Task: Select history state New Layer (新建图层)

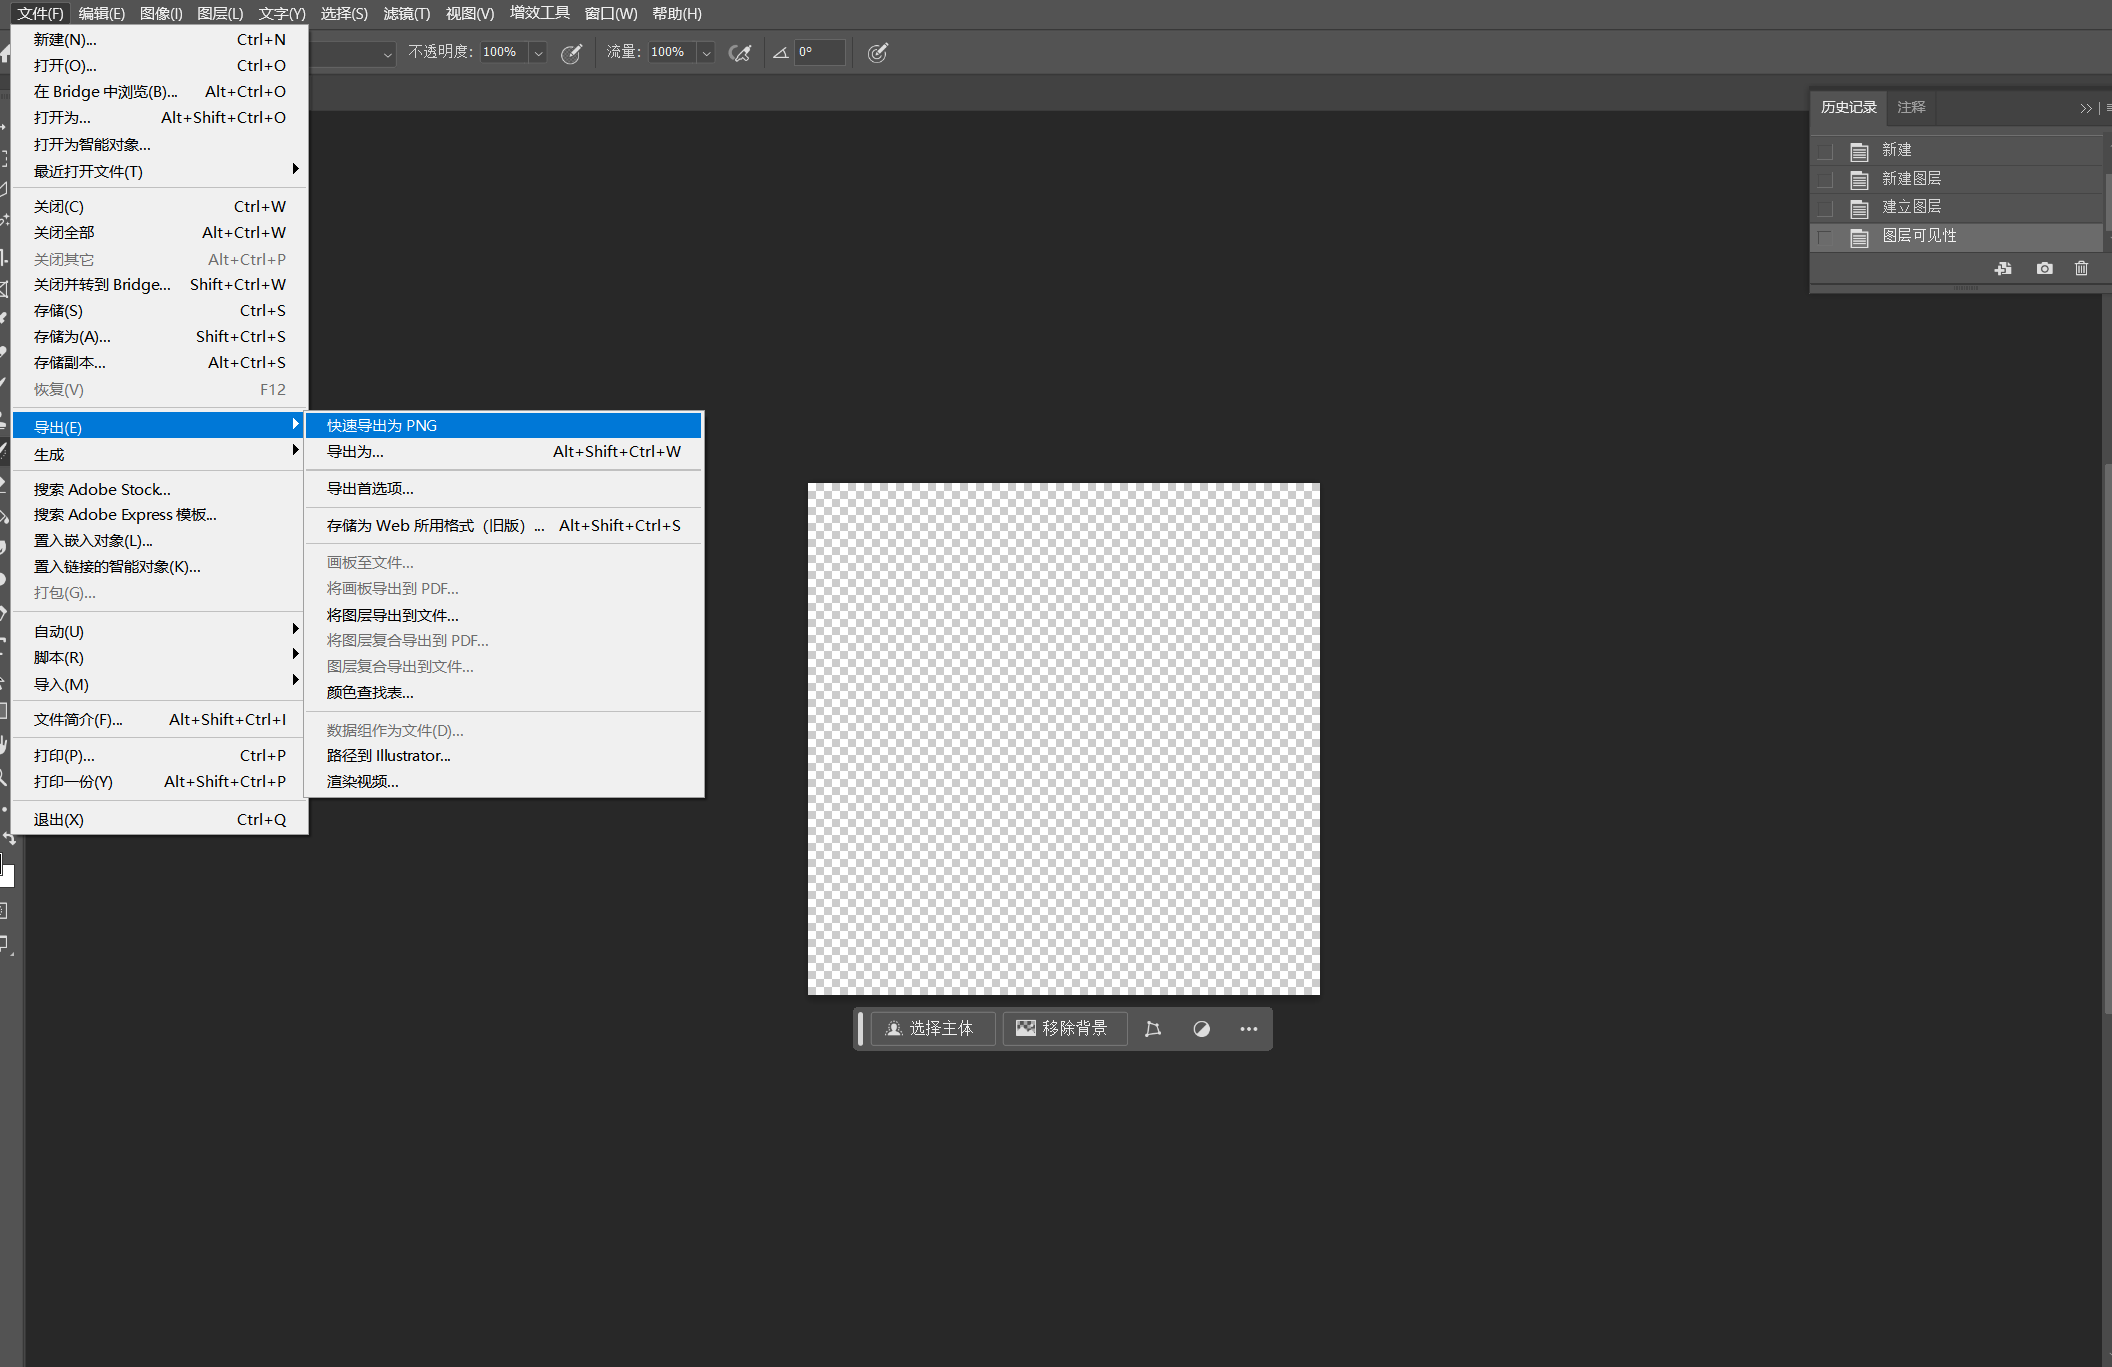Action: [x=1956, y=179]
